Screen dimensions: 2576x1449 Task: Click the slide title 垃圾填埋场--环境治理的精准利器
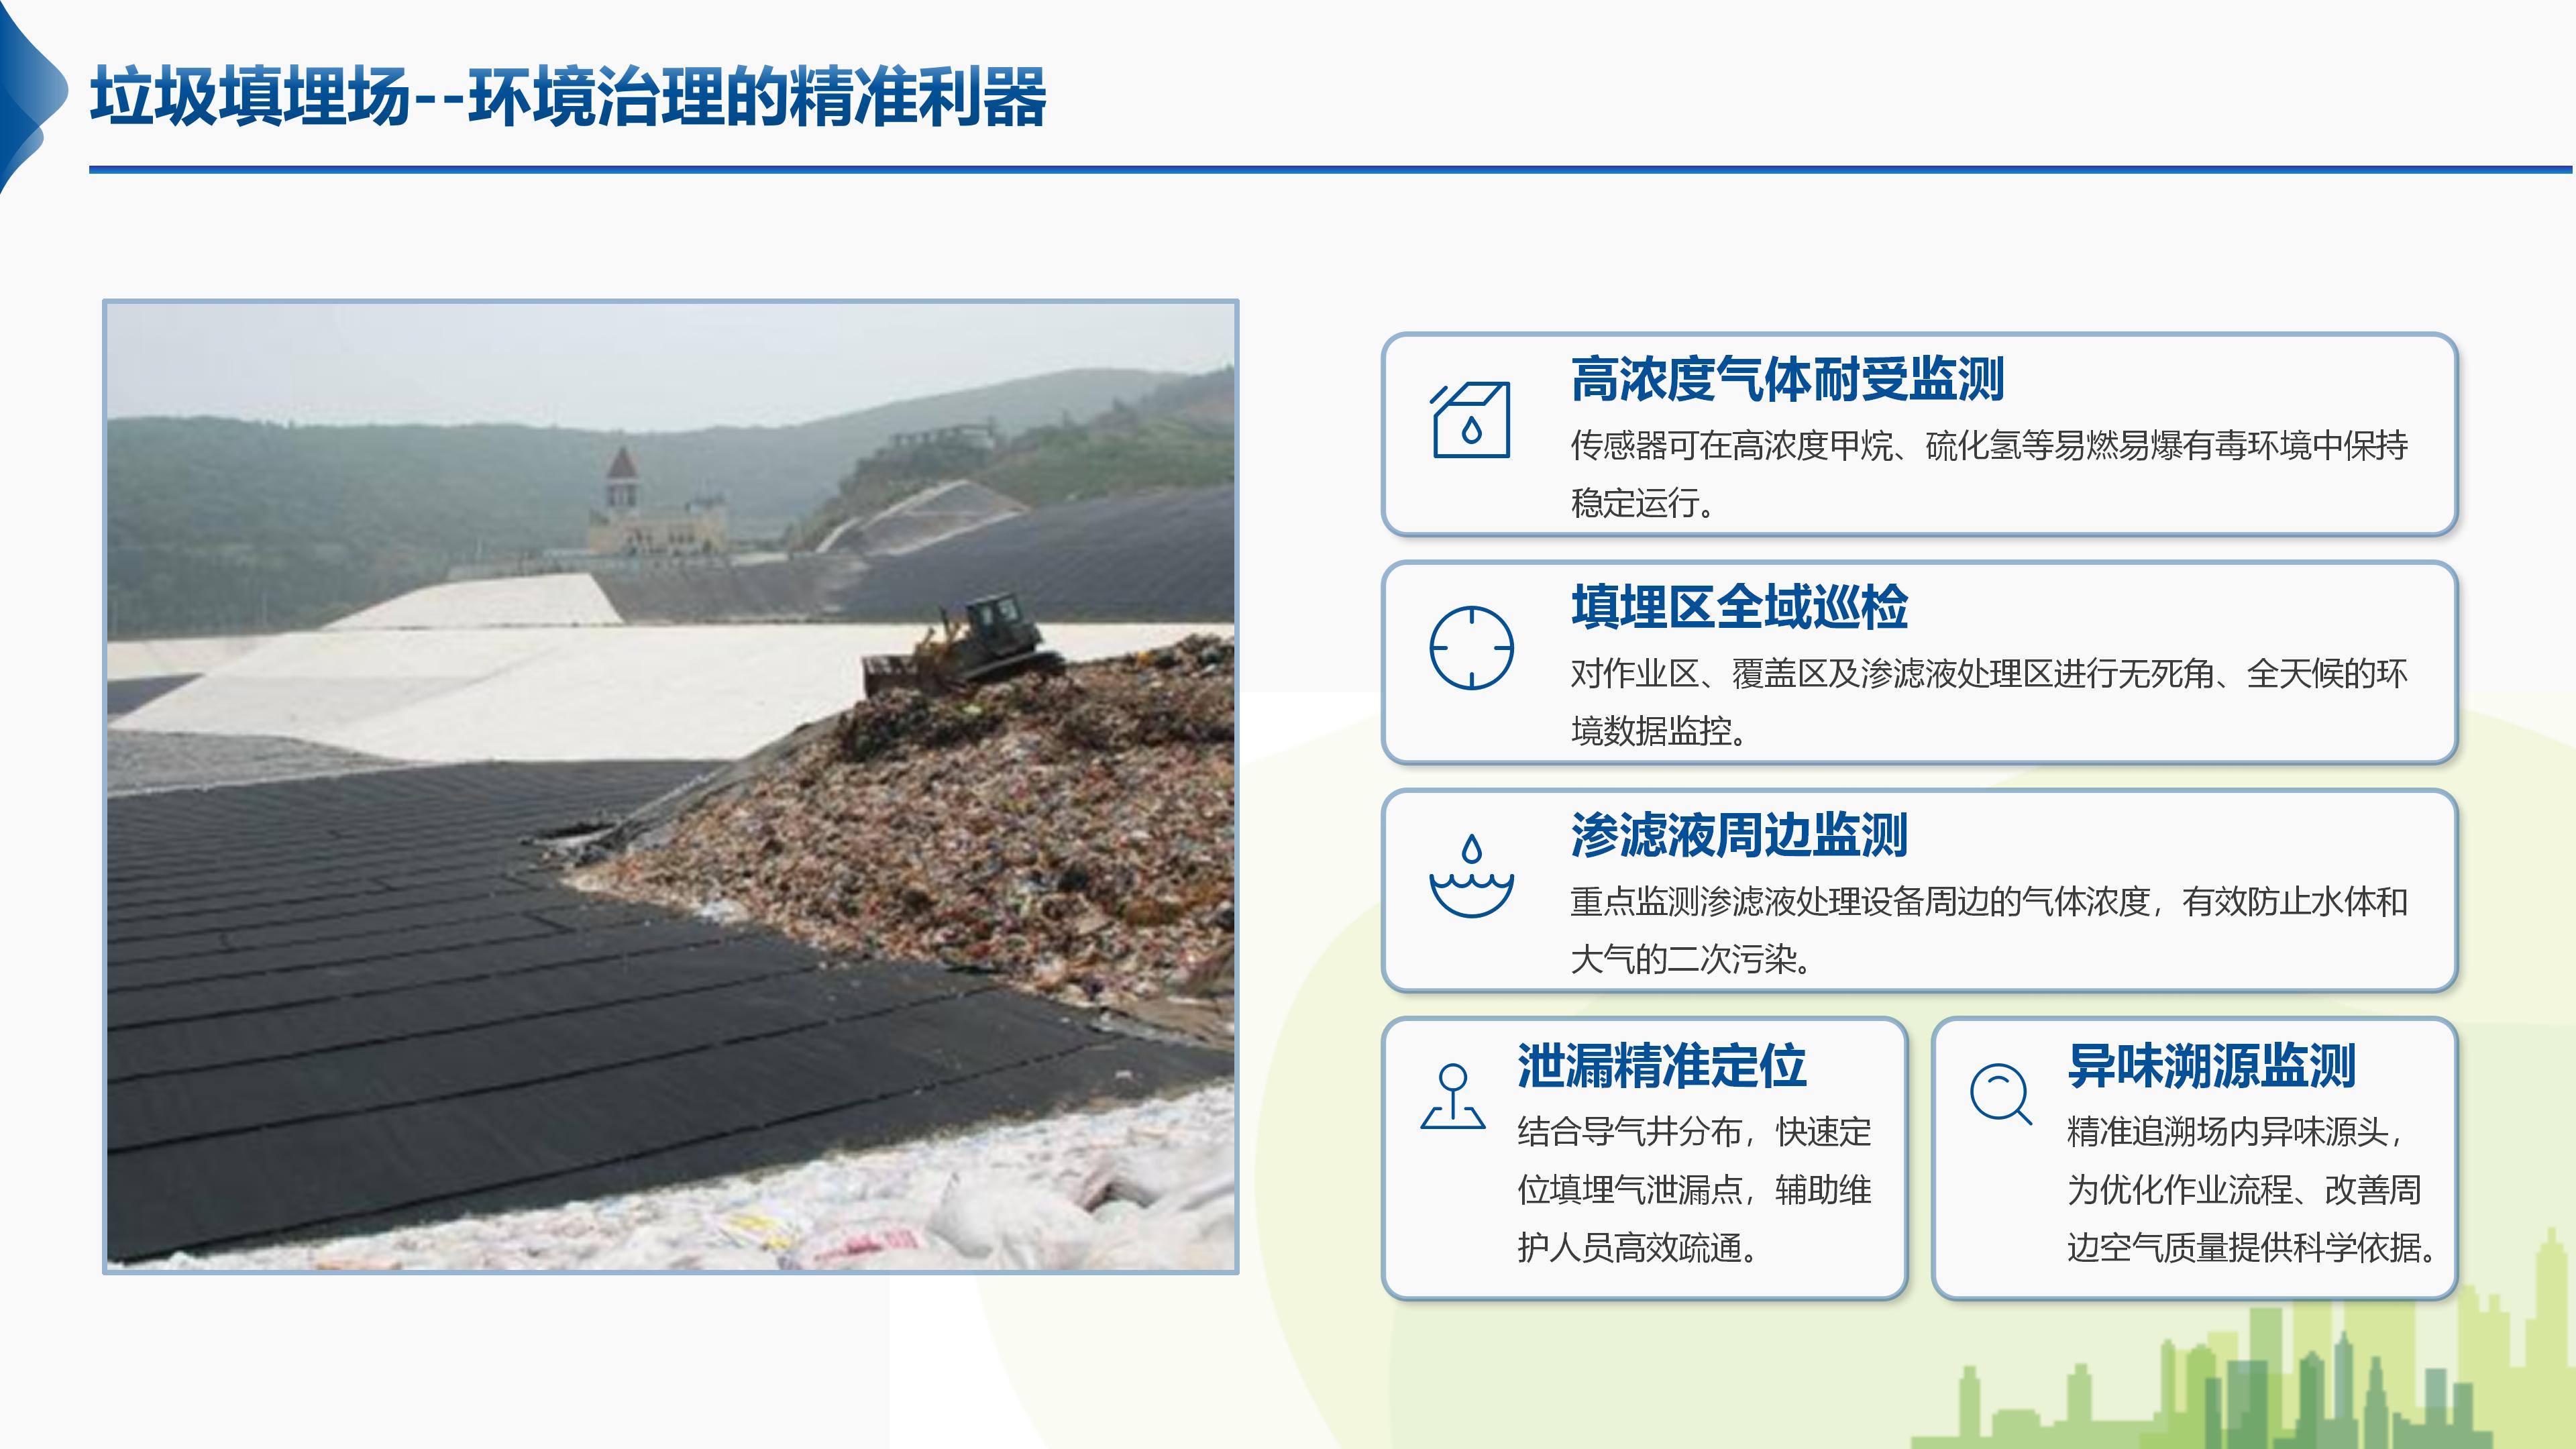568,97
